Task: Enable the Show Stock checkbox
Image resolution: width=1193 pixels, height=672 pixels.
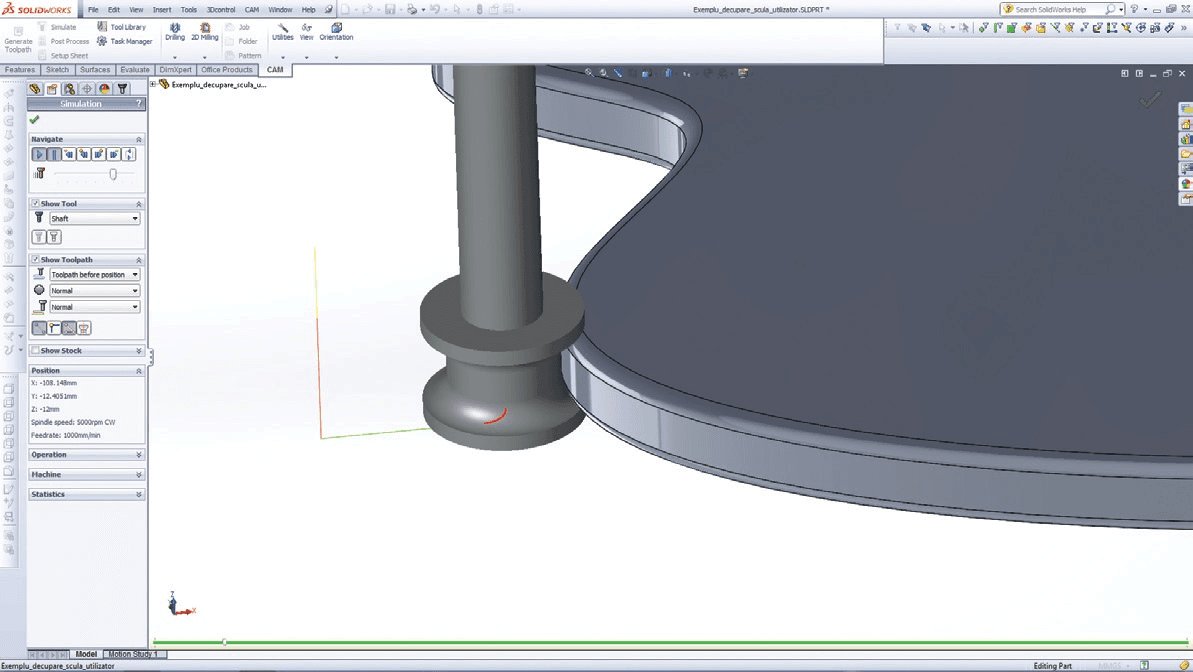Action: click(35, 351)
